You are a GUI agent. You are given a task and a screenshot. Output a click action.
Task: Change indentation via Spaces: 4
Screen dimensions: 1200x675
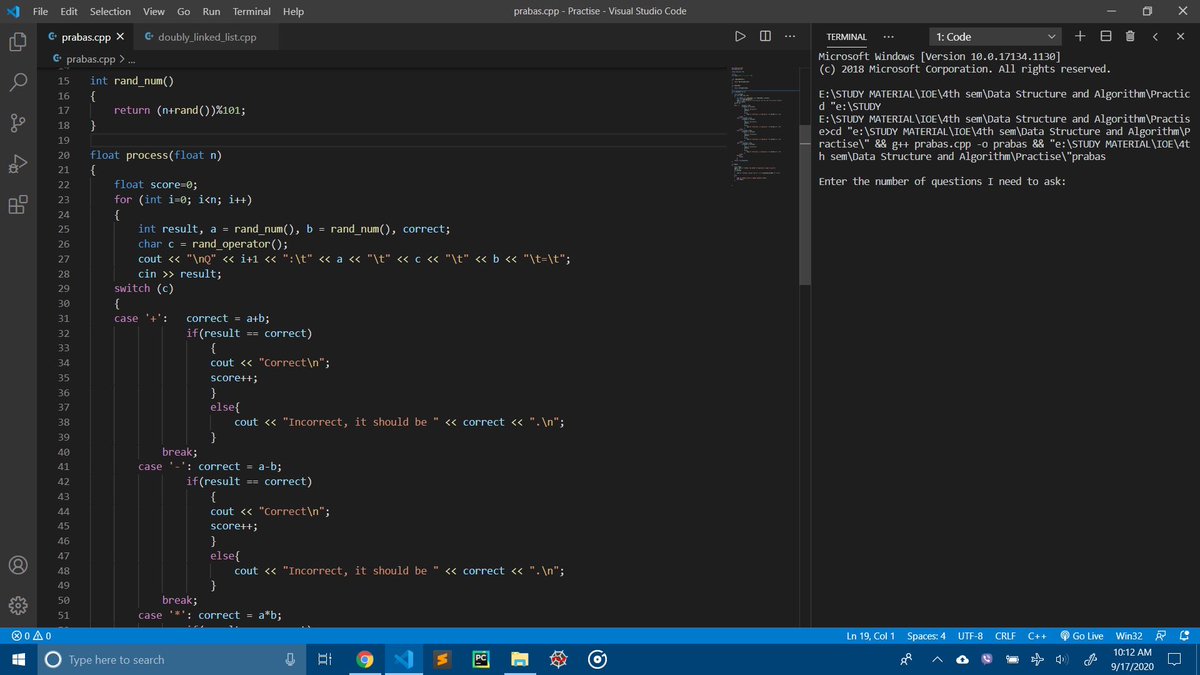click(927, 636)
